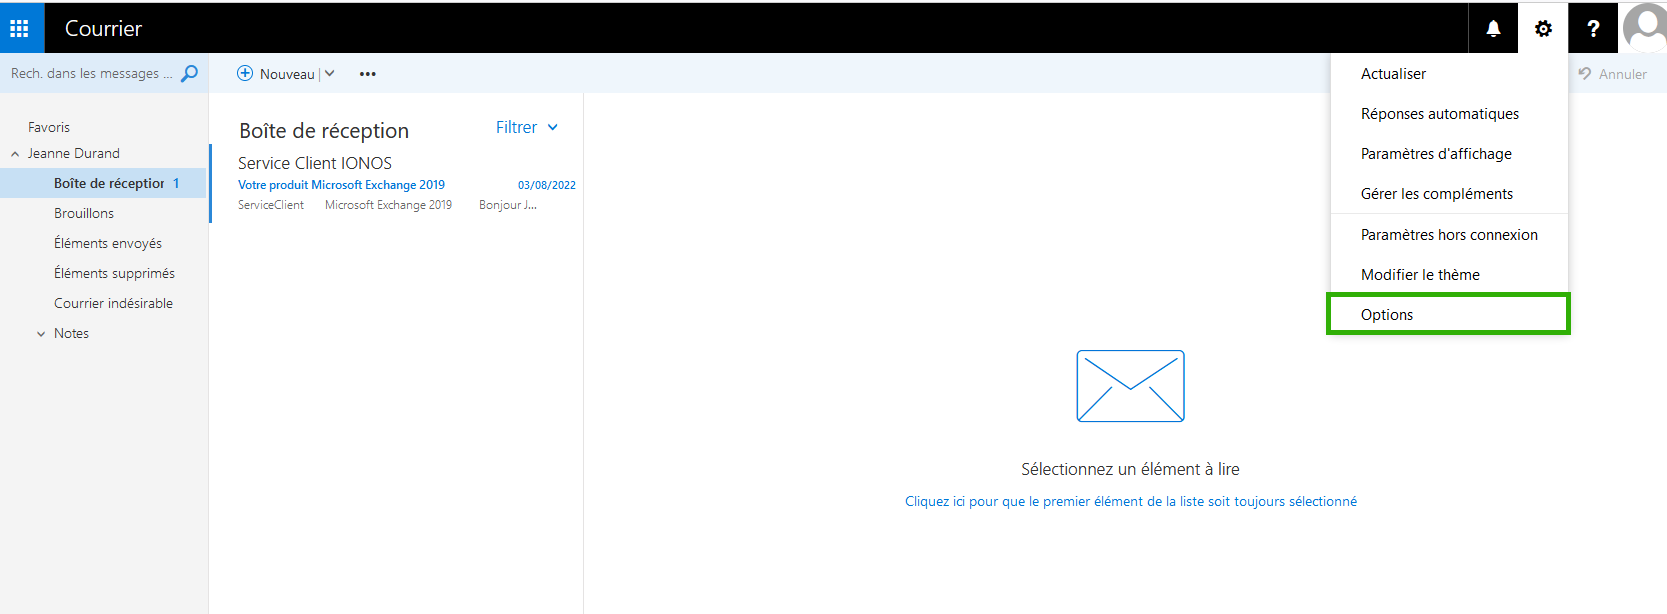Open the help question mark icon
The image size is (1667, 614).
click(x=1593, y=28)
